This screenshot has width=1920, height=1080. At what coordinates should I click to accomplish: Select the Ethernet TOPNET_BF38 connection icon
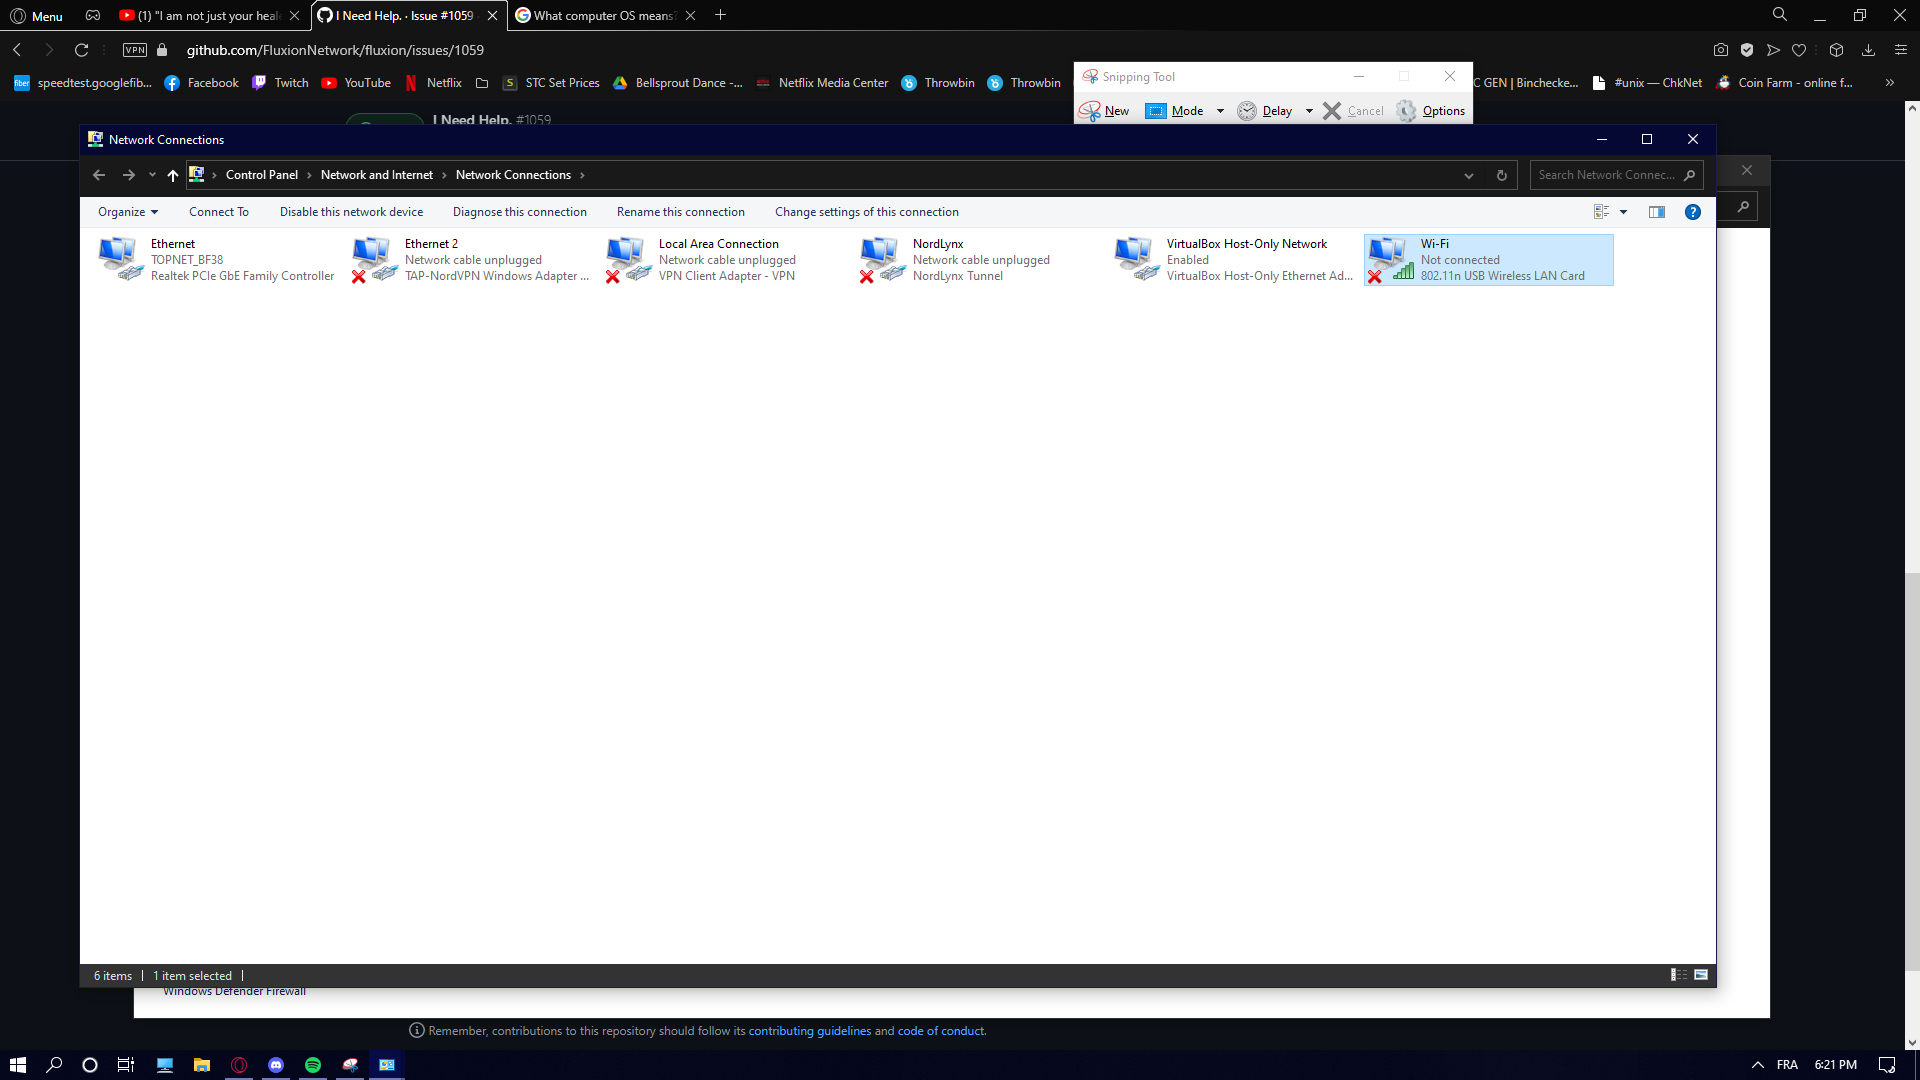119,255
